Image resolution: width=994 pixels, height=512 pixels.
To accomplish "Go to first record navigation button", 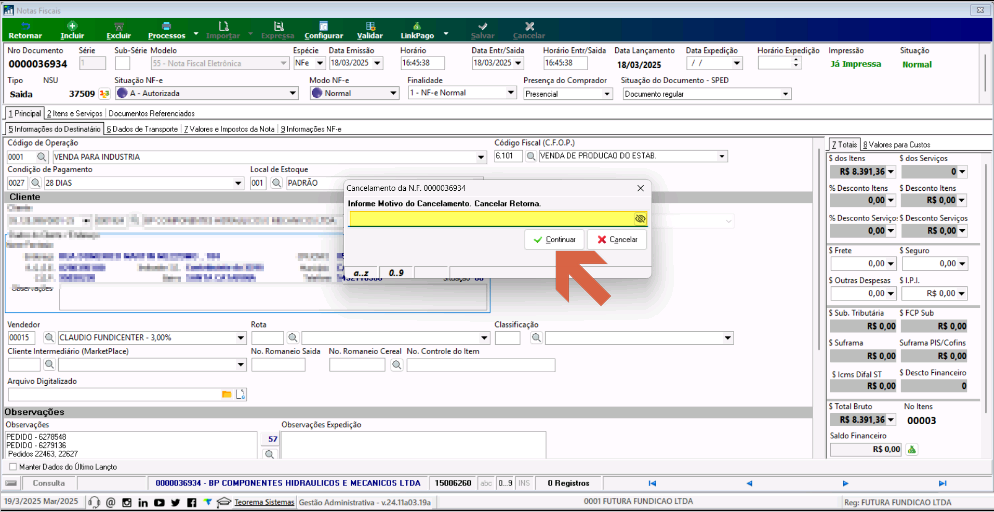I will [652, 483].
